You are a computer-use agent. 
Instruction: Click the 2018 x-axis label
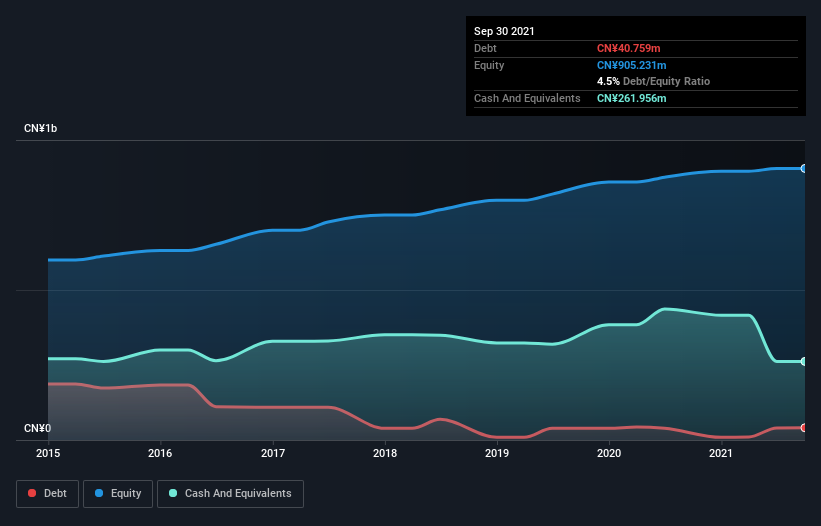pyautogui.click(x=385, y=453)
